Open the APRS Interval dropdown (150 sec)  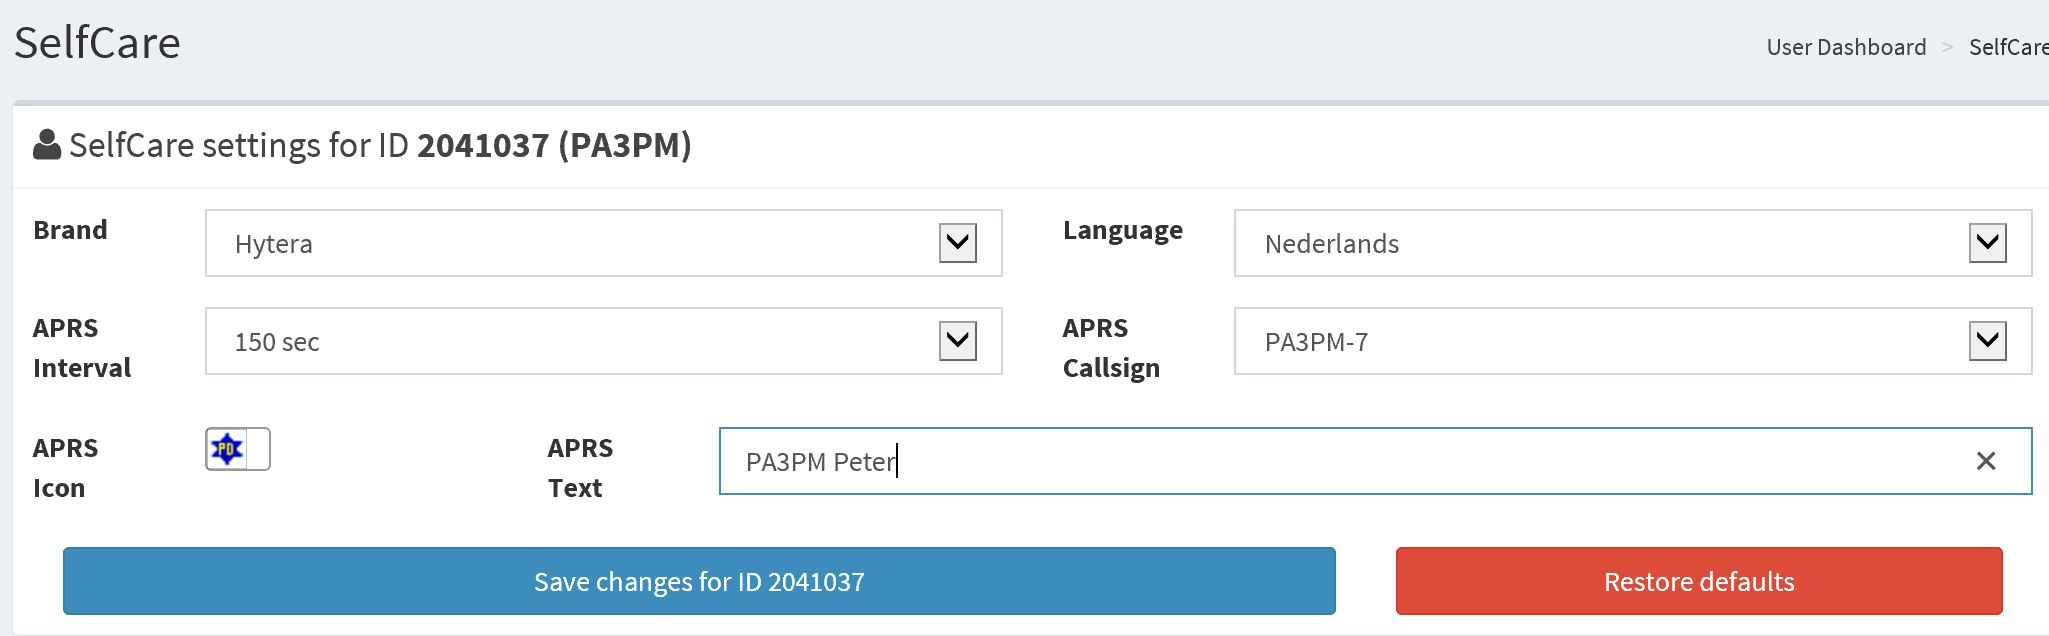click(x=604, y=341)
